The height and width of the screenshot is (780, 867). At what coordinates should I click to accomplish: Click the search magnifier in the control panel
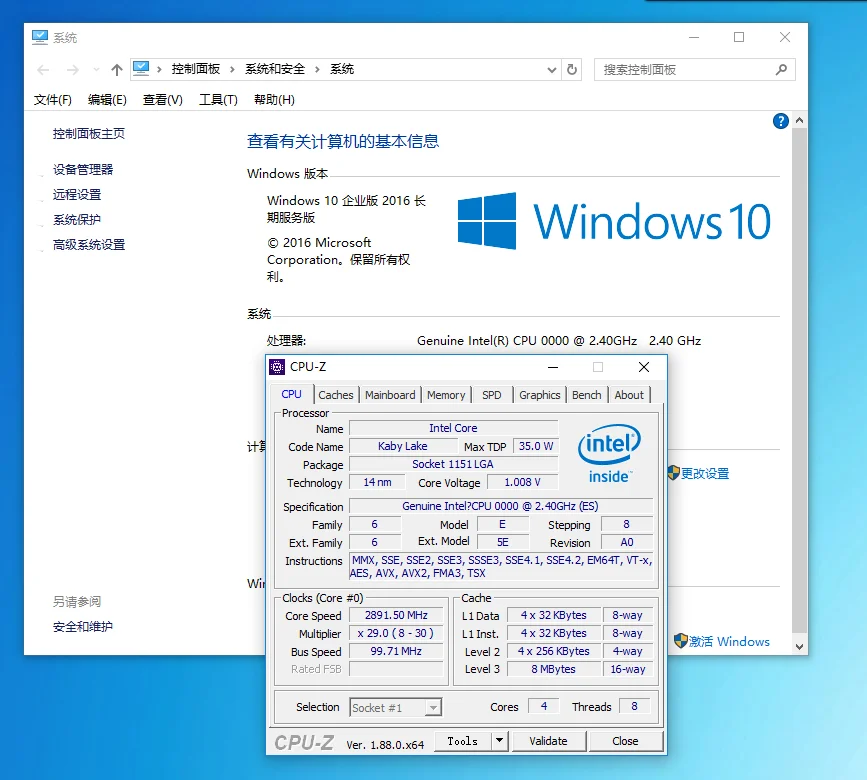pyautogui.click(x=781, y=70)
